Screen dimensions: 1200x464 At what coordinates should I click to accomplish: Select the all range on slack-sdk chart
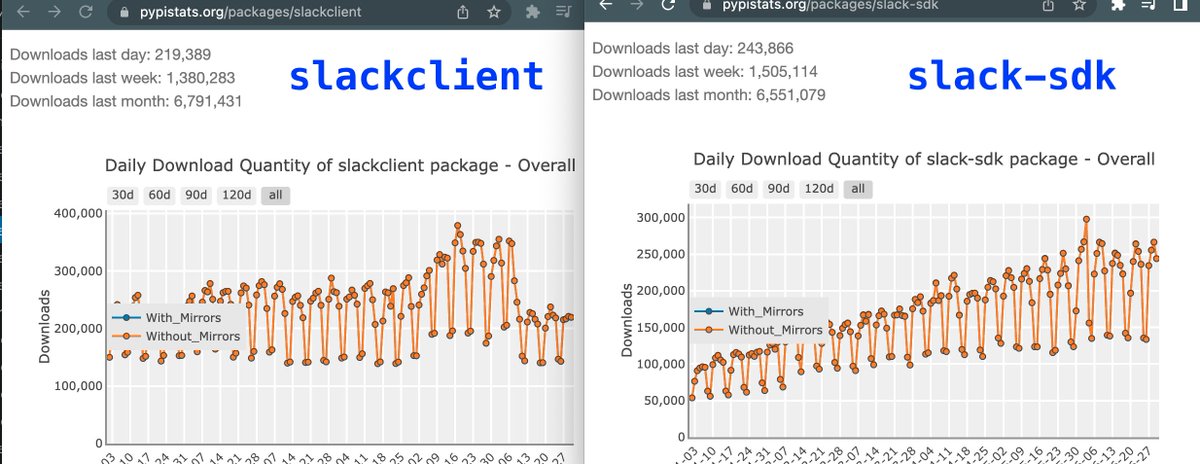(858, 188)
